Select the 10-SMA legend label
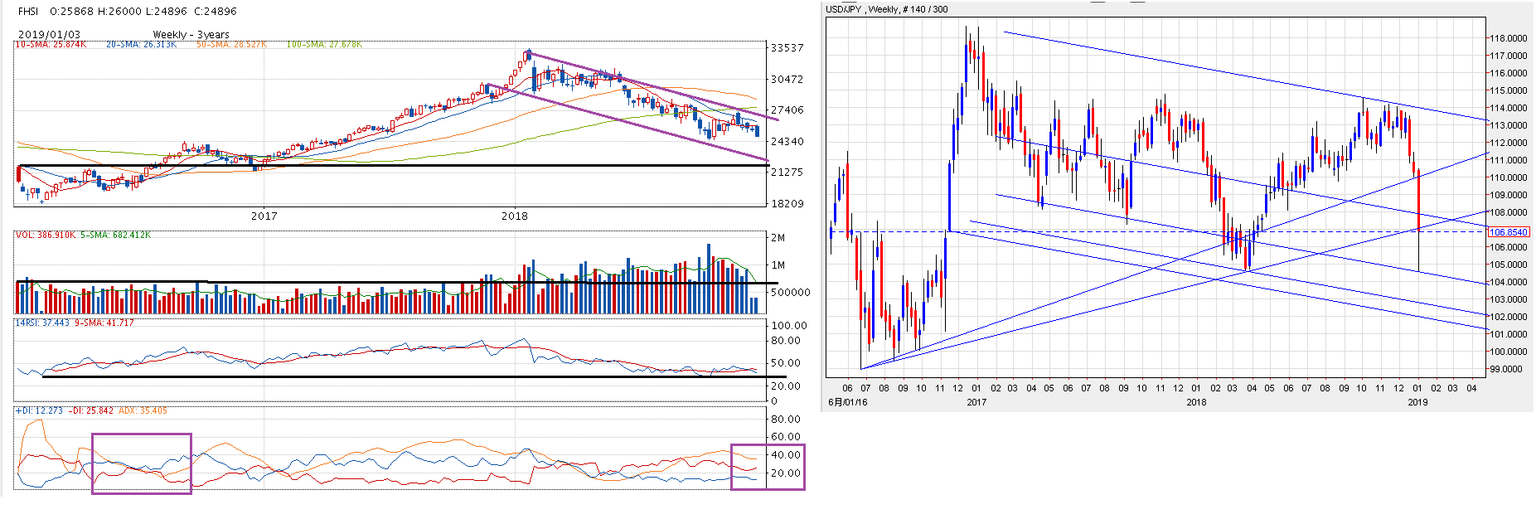 point(48,44)
